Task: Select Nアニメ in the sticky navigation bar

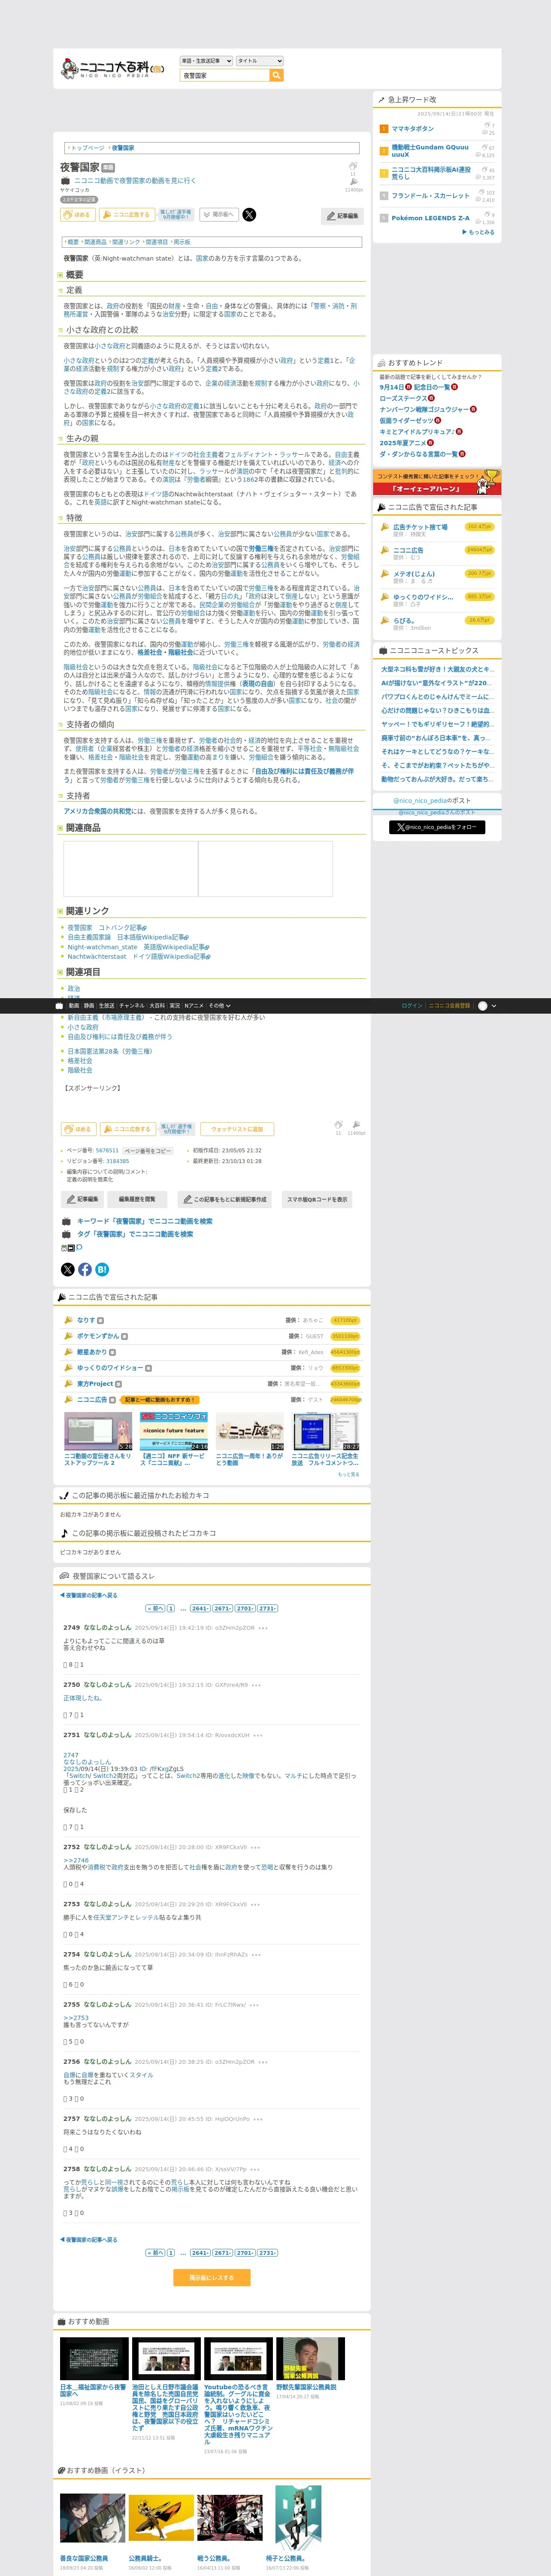Action: point(194,1006)
